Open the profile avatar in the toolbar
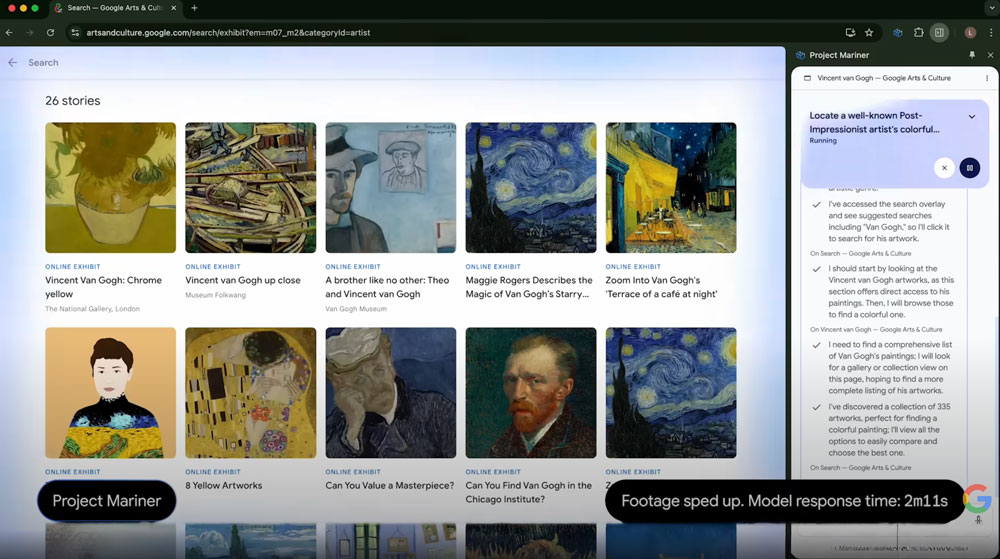This screenshot has height=559, width=1000. (970, 33)
